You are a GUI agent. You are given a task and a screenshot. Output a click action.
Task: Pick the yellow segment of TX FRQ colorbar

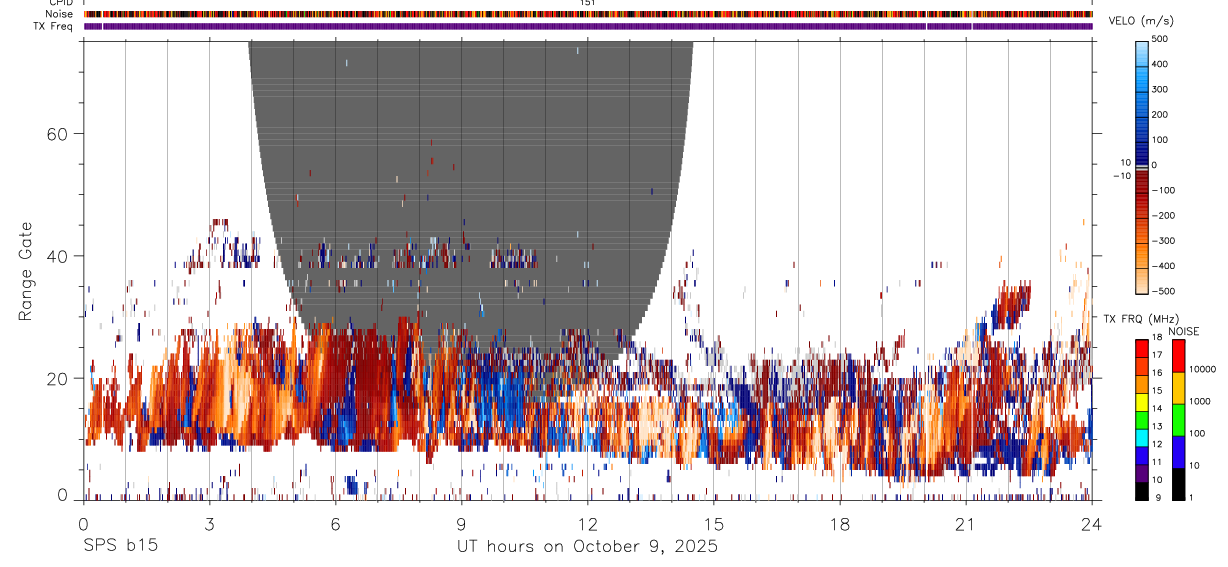pos(1142,402)
